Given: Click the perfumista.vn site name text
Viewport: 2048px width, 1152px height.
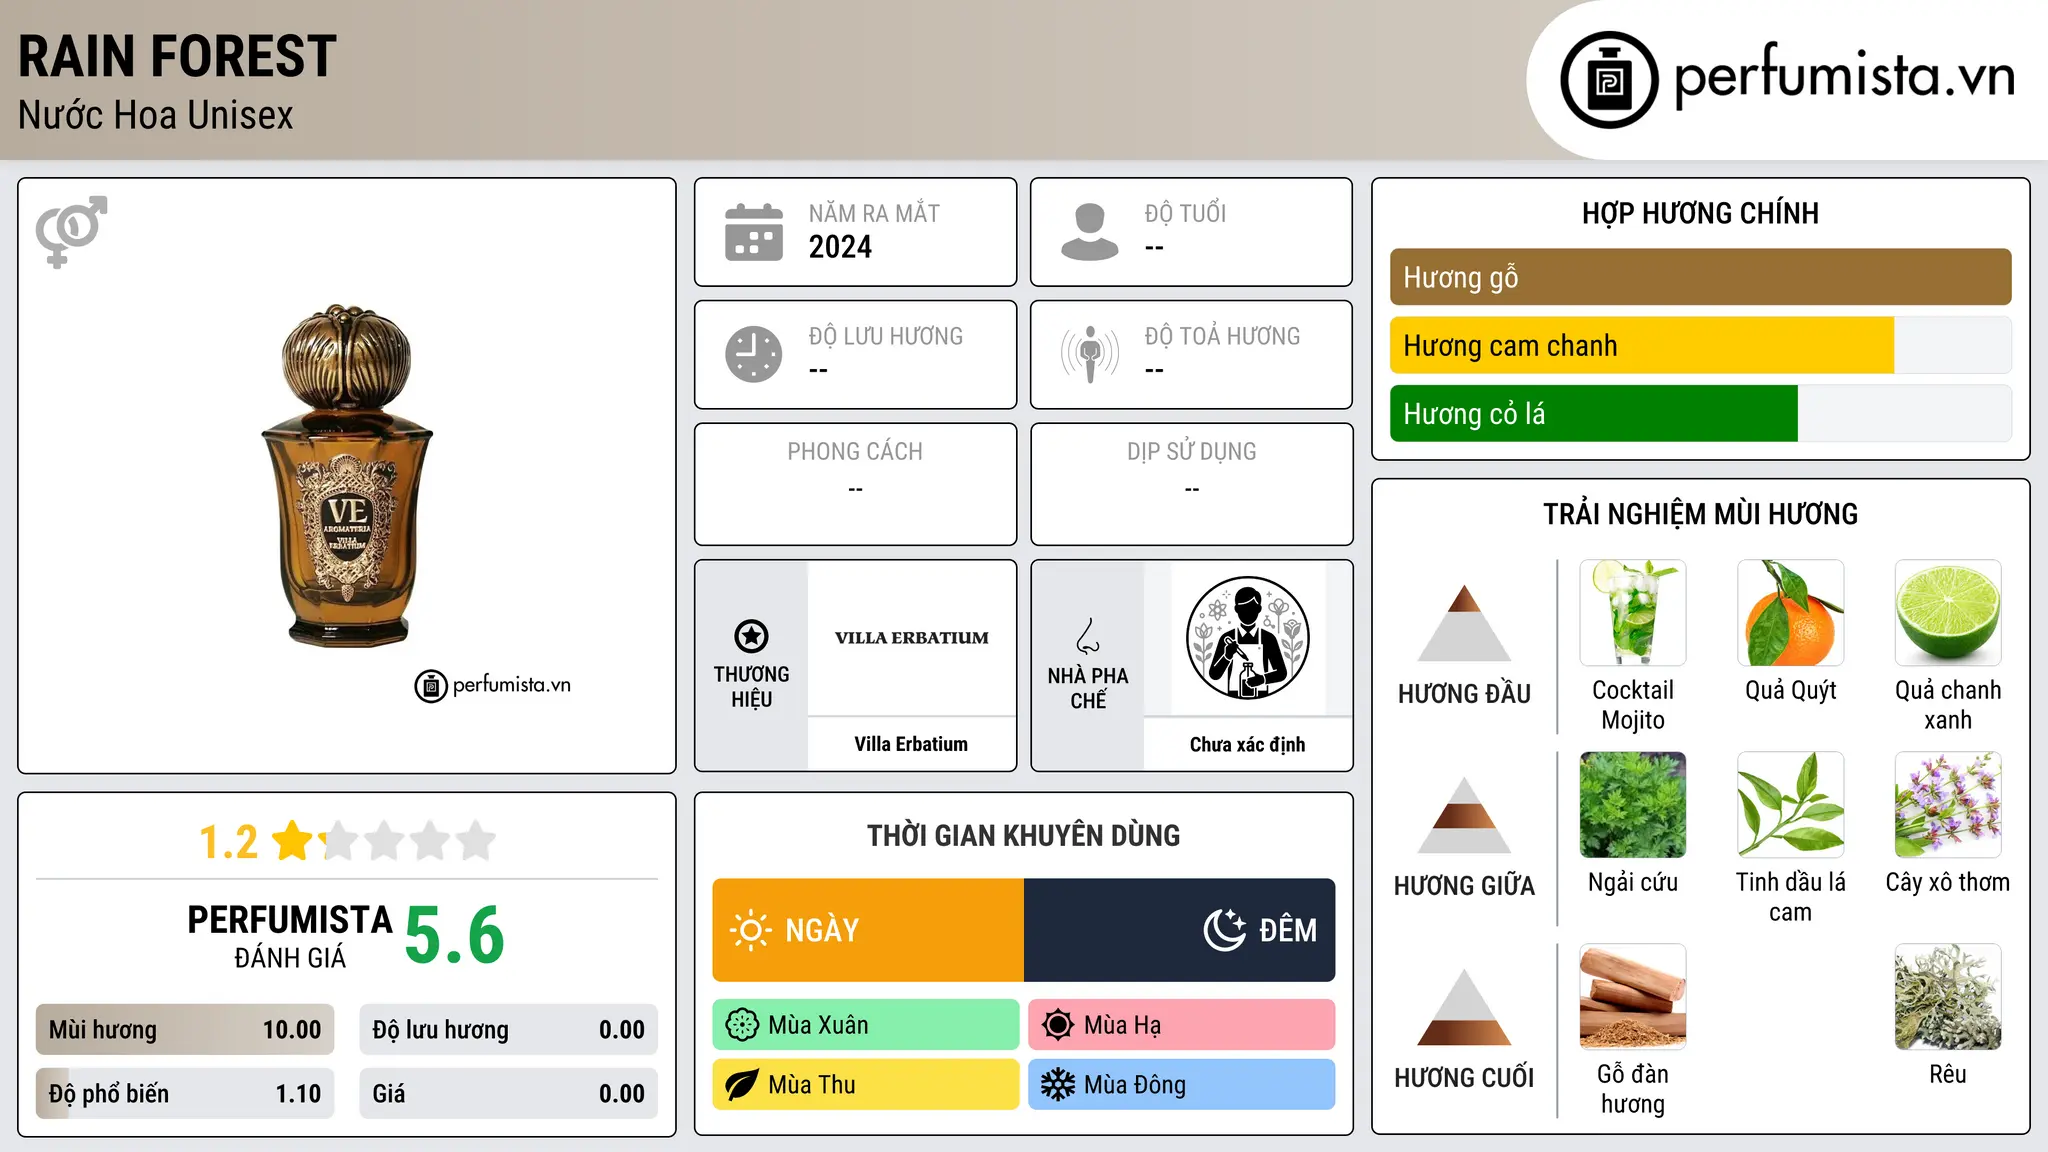Looking at the screenshot, I should pyautogui.click(x=1845, y=77).
